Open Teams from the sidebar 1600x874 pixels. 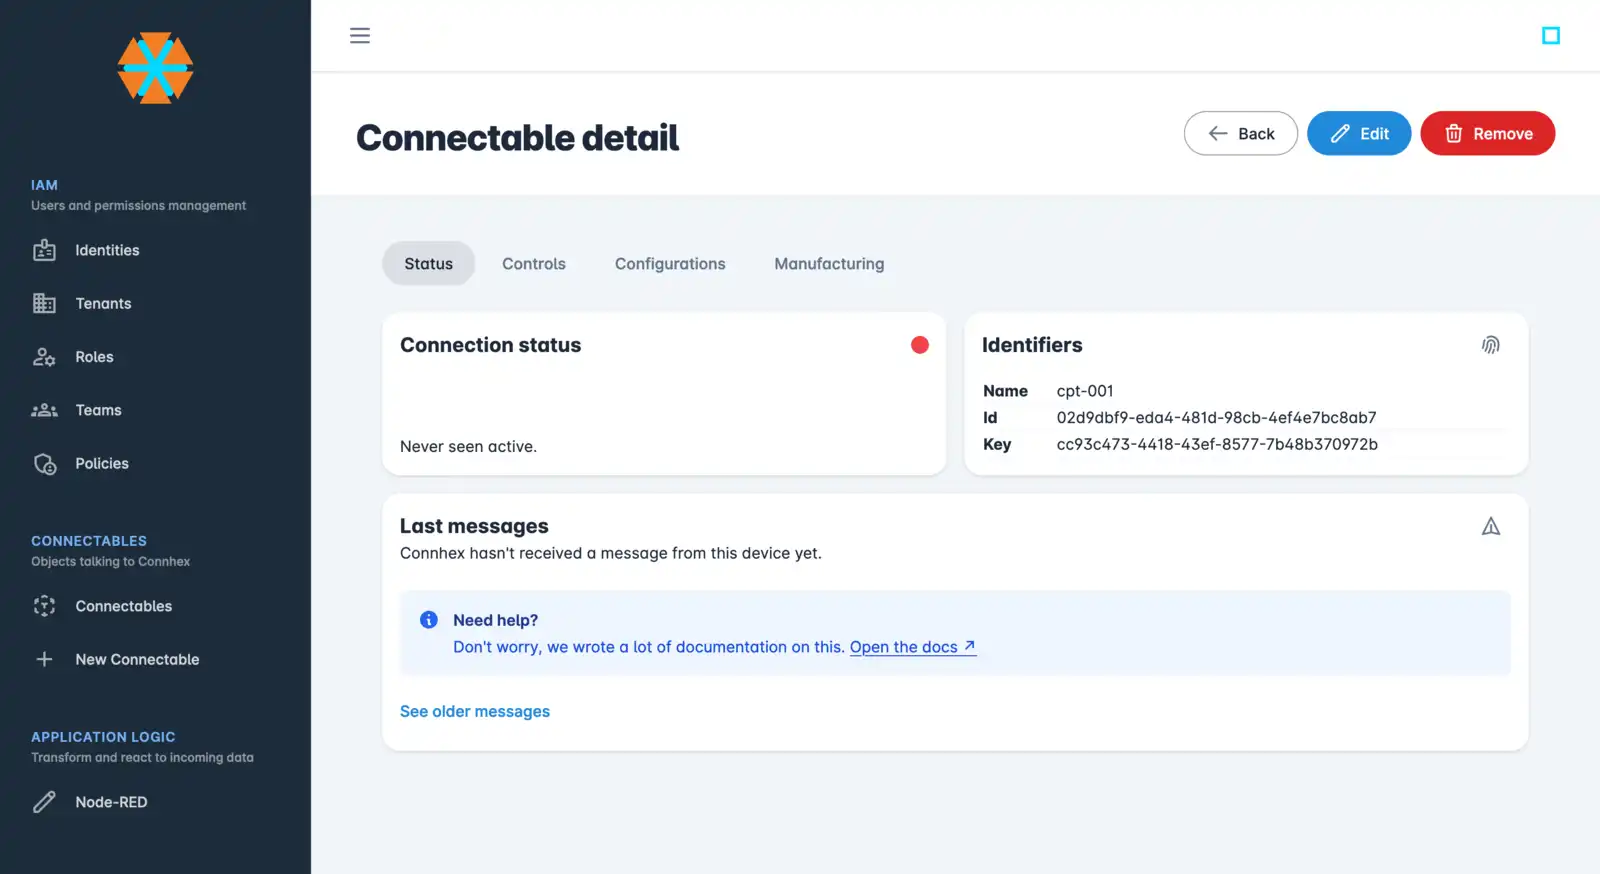tap(98, 410)
